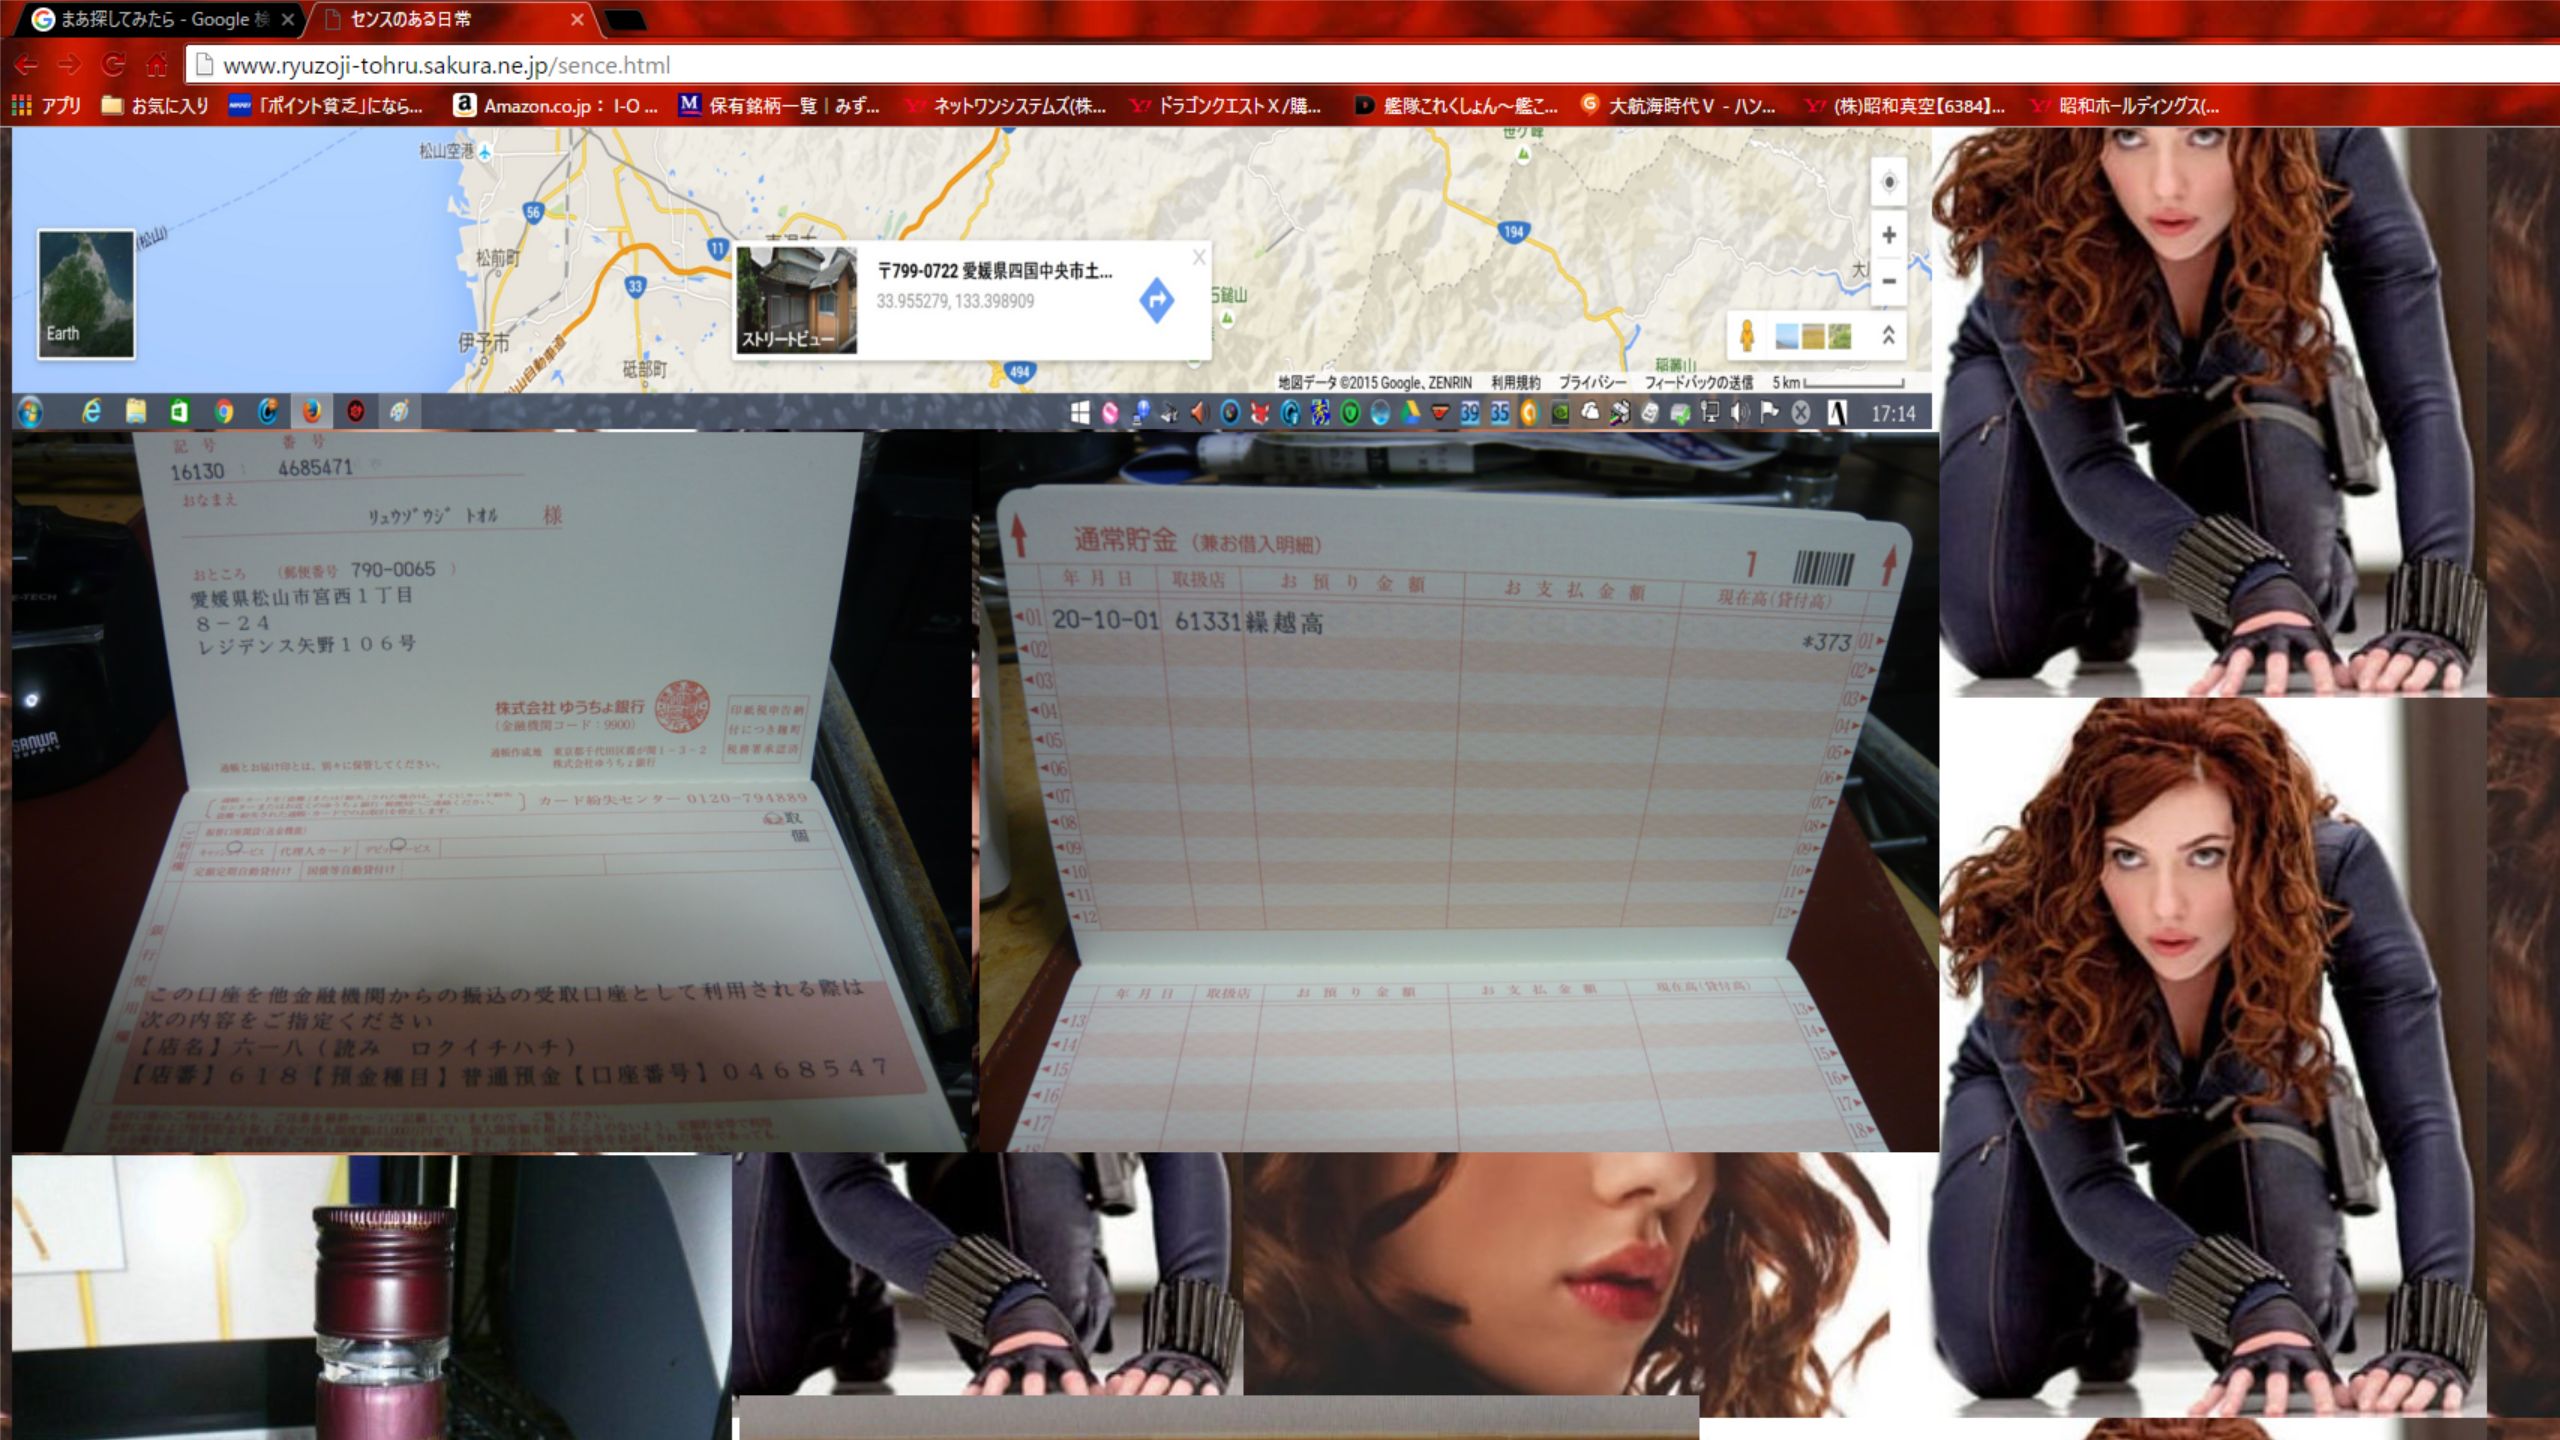Open the browser home page icon
Image resolution: width=2560 pixels, height=1440 pixels.
pos(157,65)
